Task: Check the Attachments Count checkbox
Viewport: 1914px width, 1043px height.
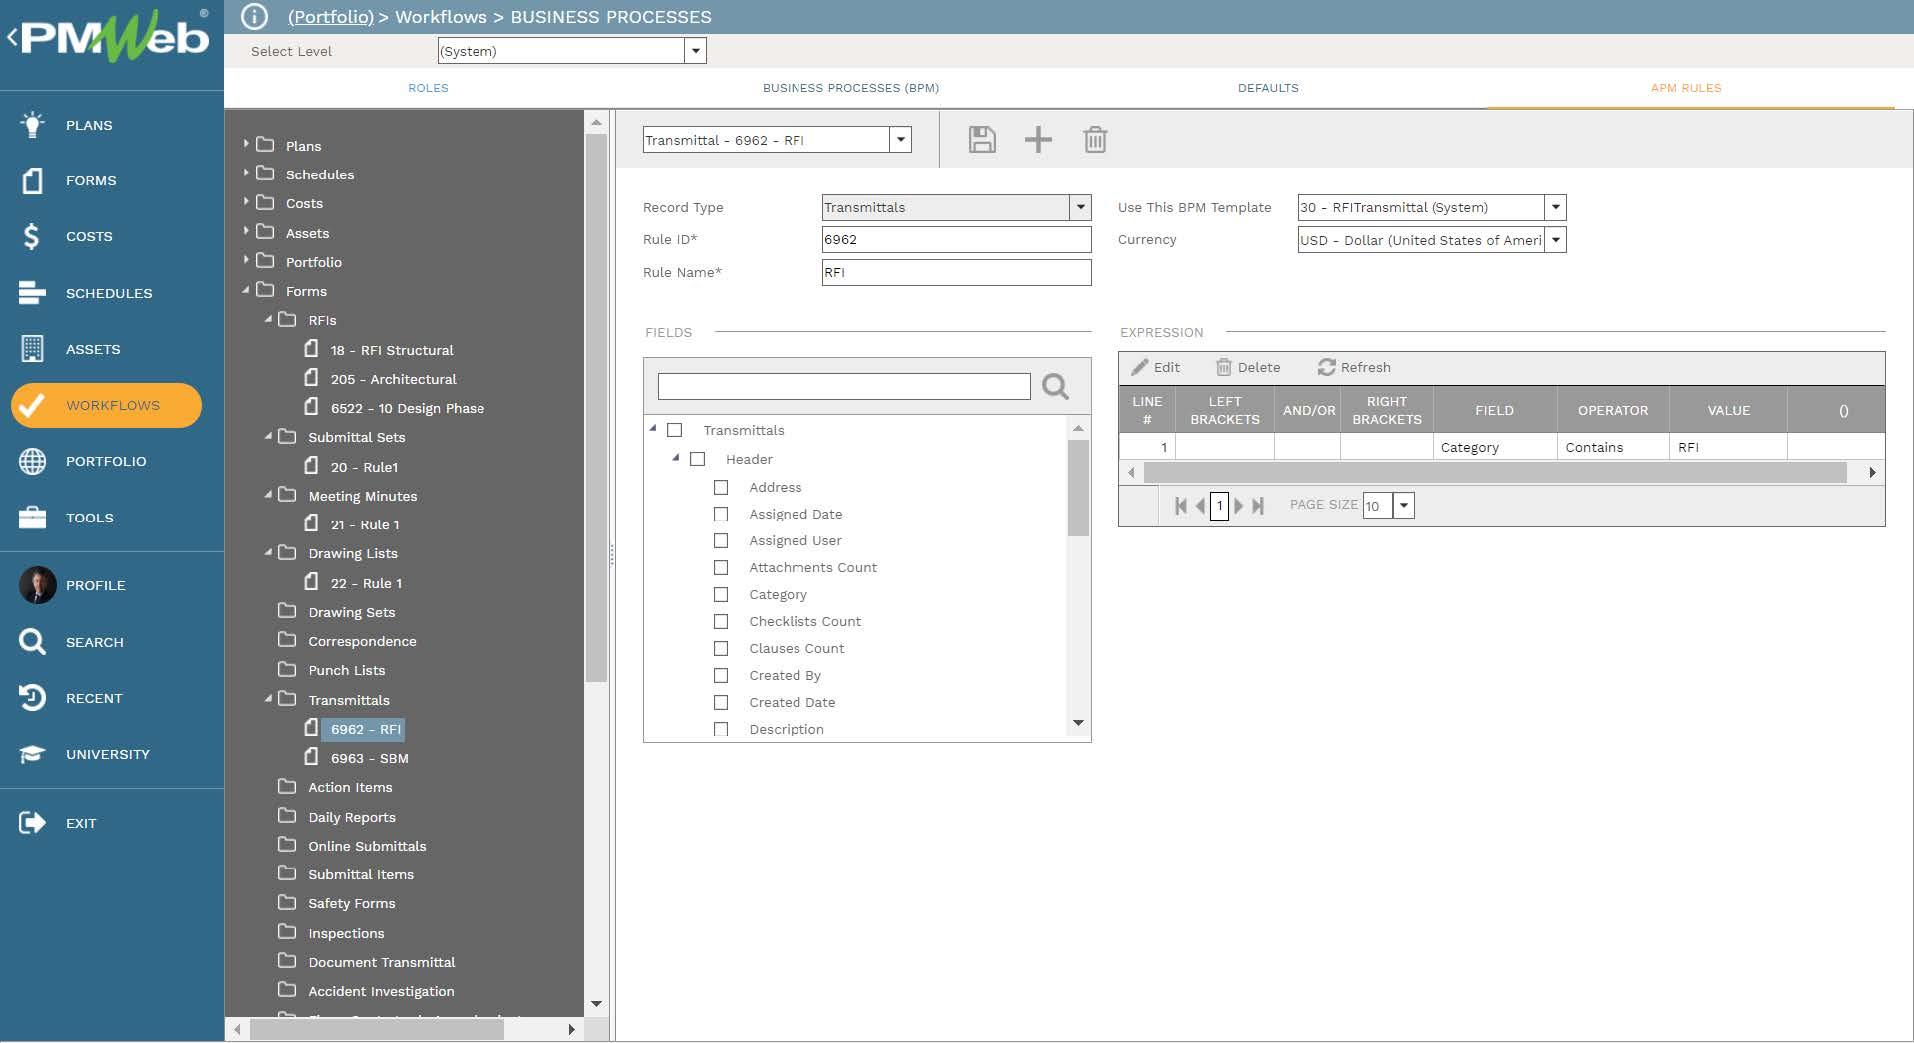Action: point(721,567)
